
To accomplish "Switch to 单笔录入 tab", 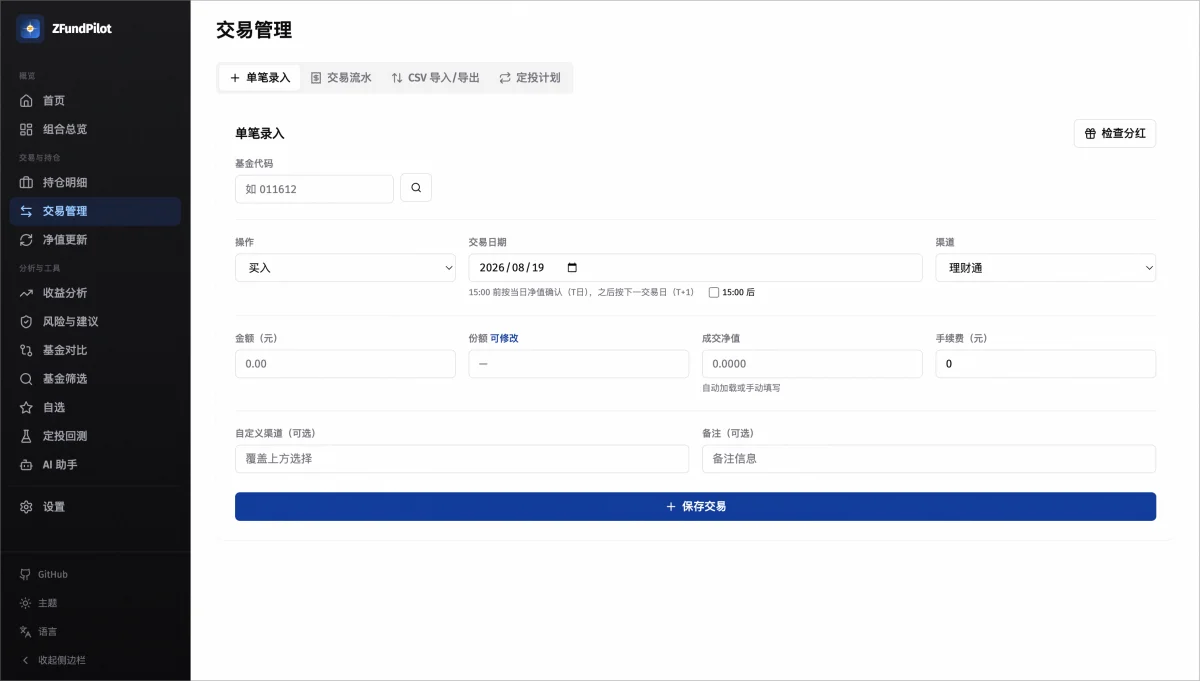I will click(x=260, y=78).
